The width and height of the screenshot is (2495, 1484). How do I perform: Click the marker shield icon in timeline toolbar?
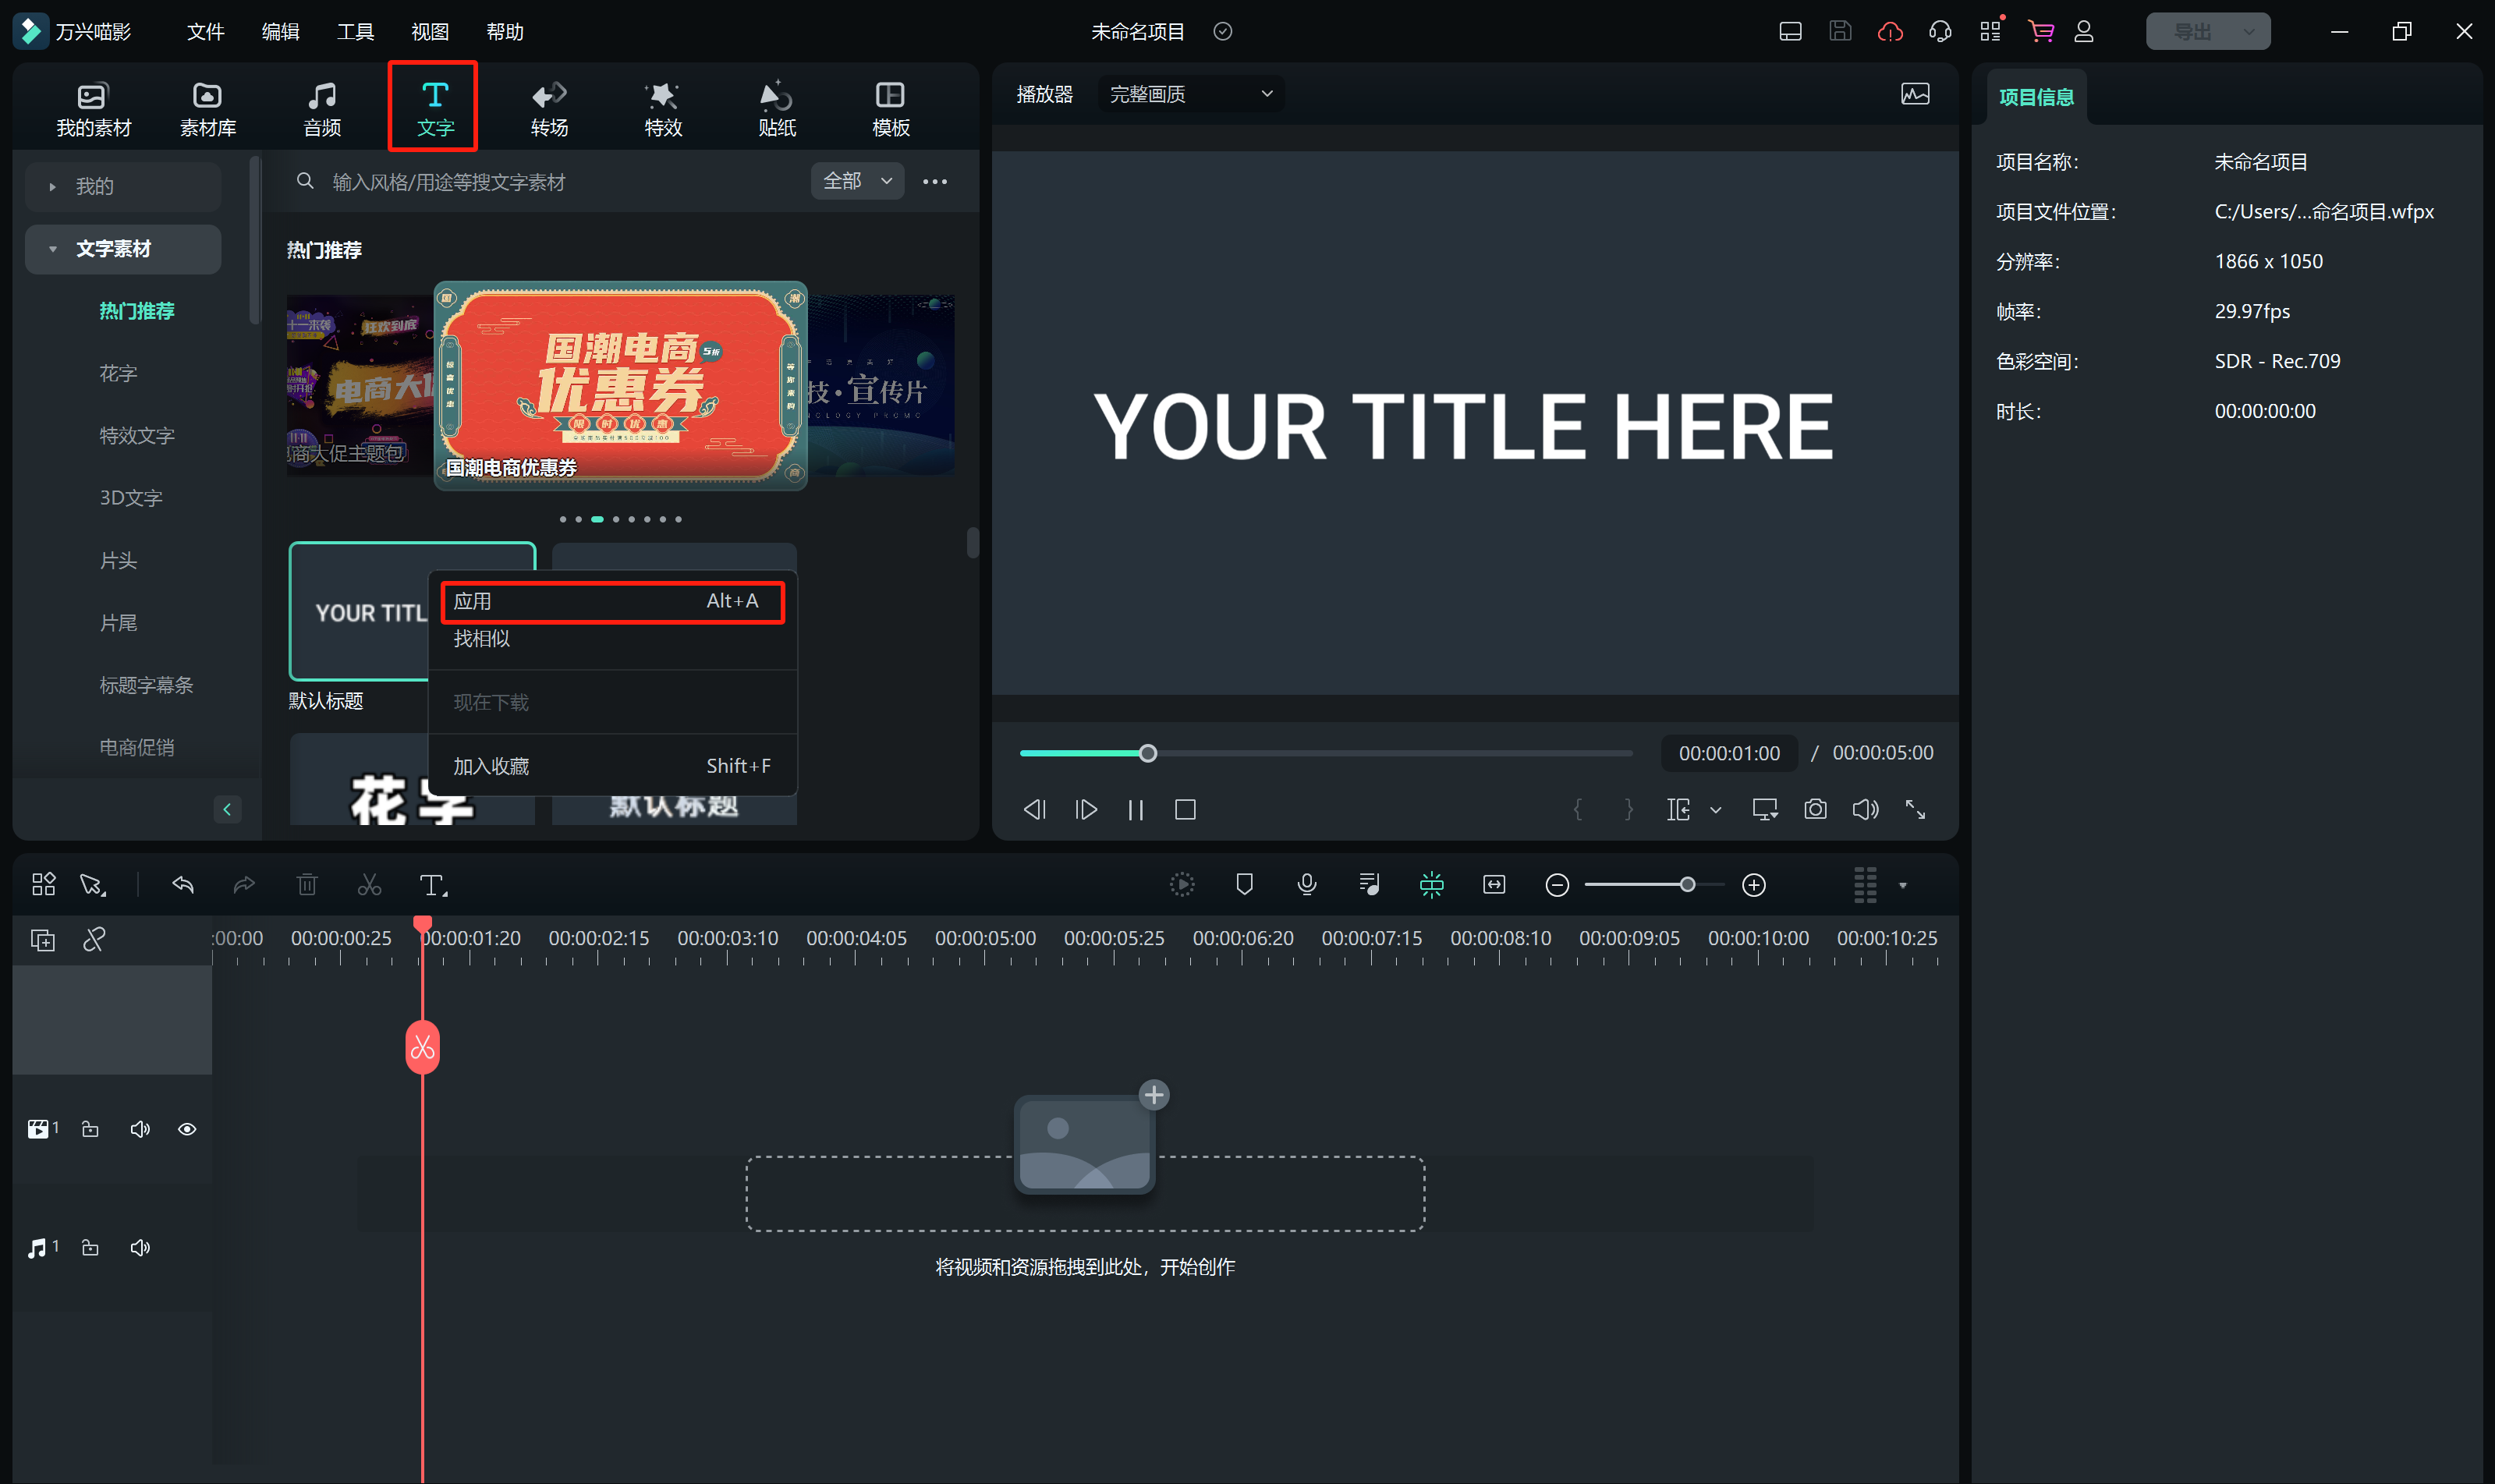[1244, 884]
